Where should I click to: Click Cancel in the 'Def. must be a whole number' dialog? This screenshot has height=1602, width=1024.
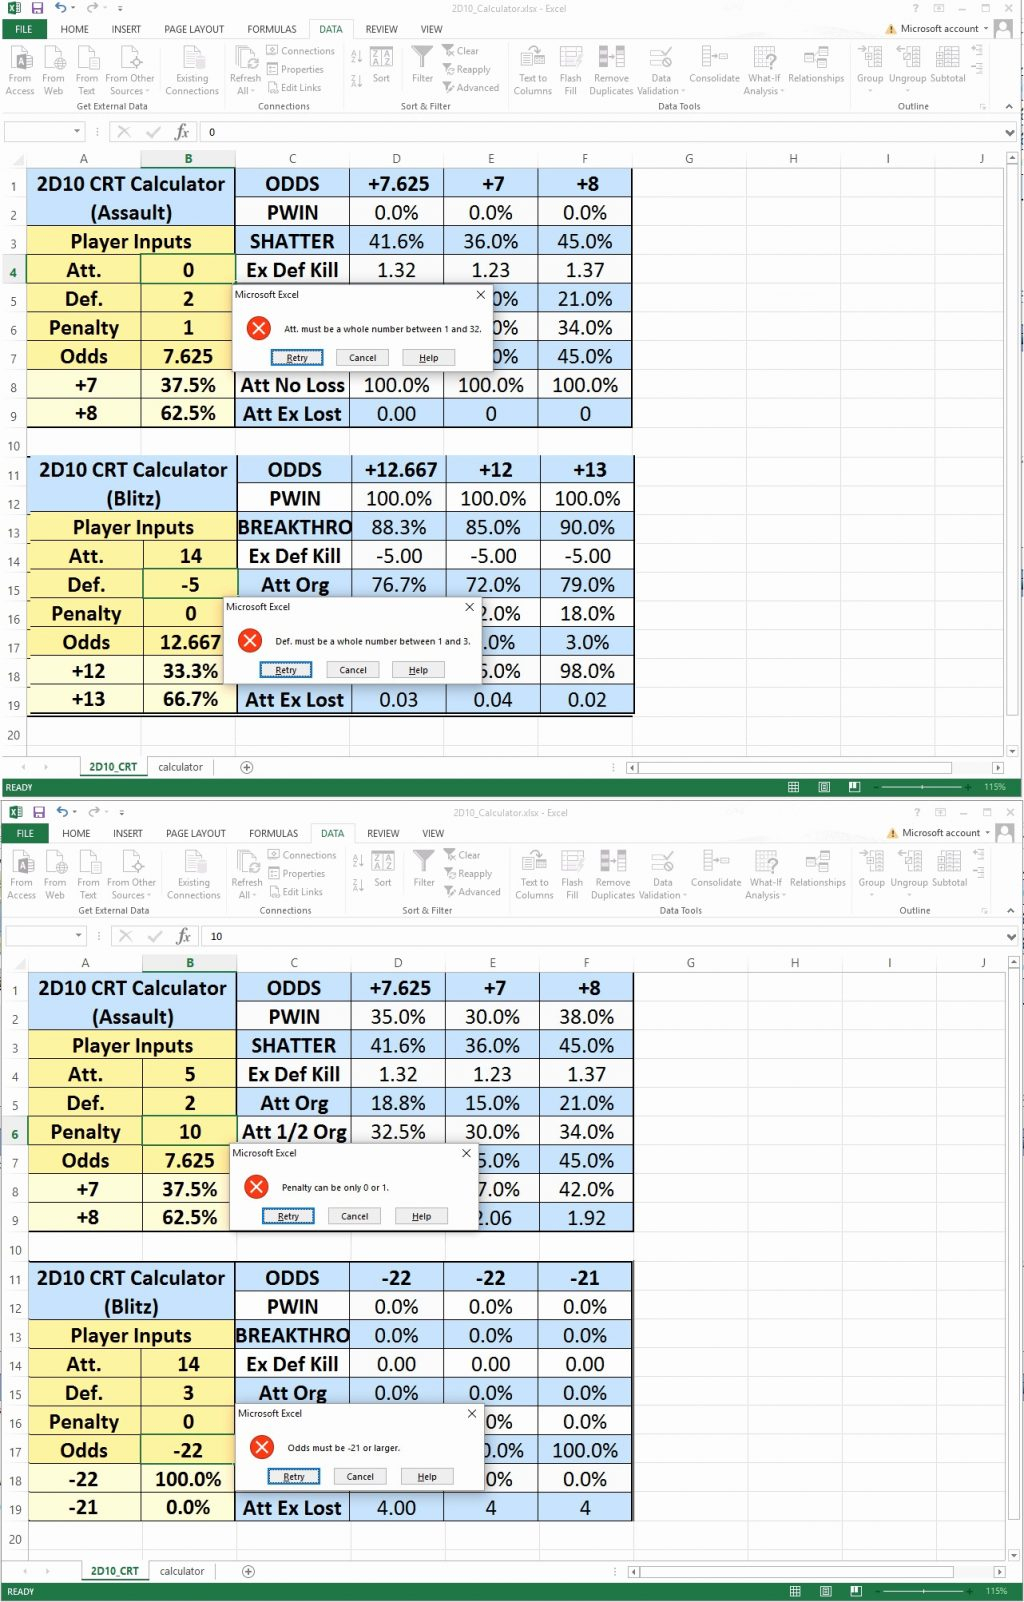353,670
